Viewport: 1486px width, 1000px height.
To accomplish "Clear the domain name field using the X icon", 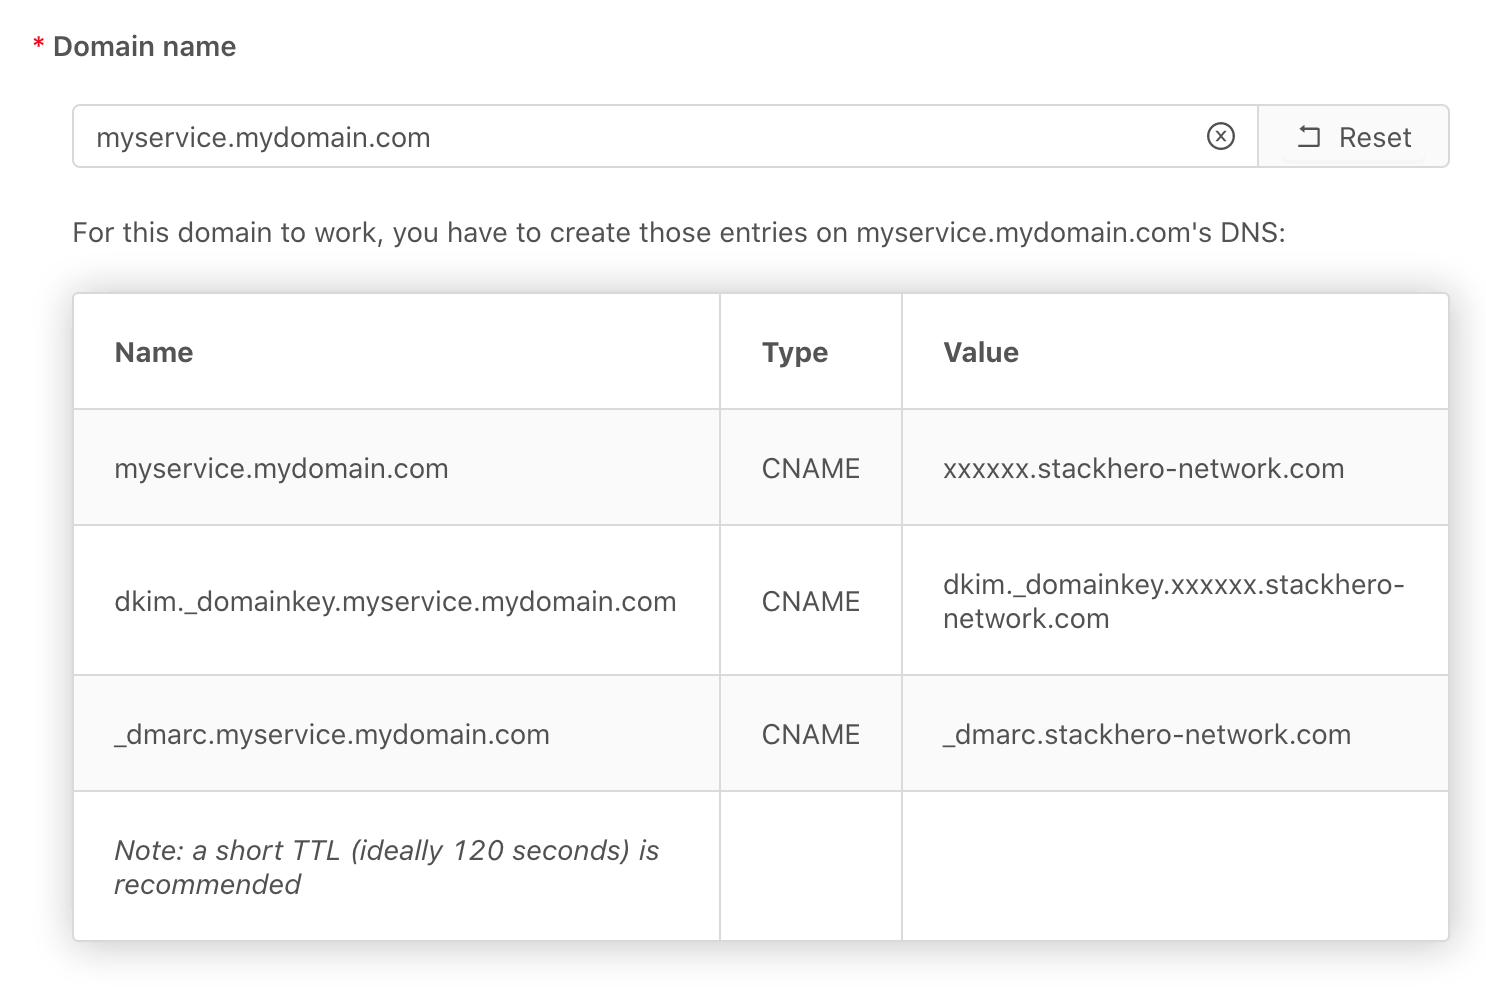I will [1220, 136].
